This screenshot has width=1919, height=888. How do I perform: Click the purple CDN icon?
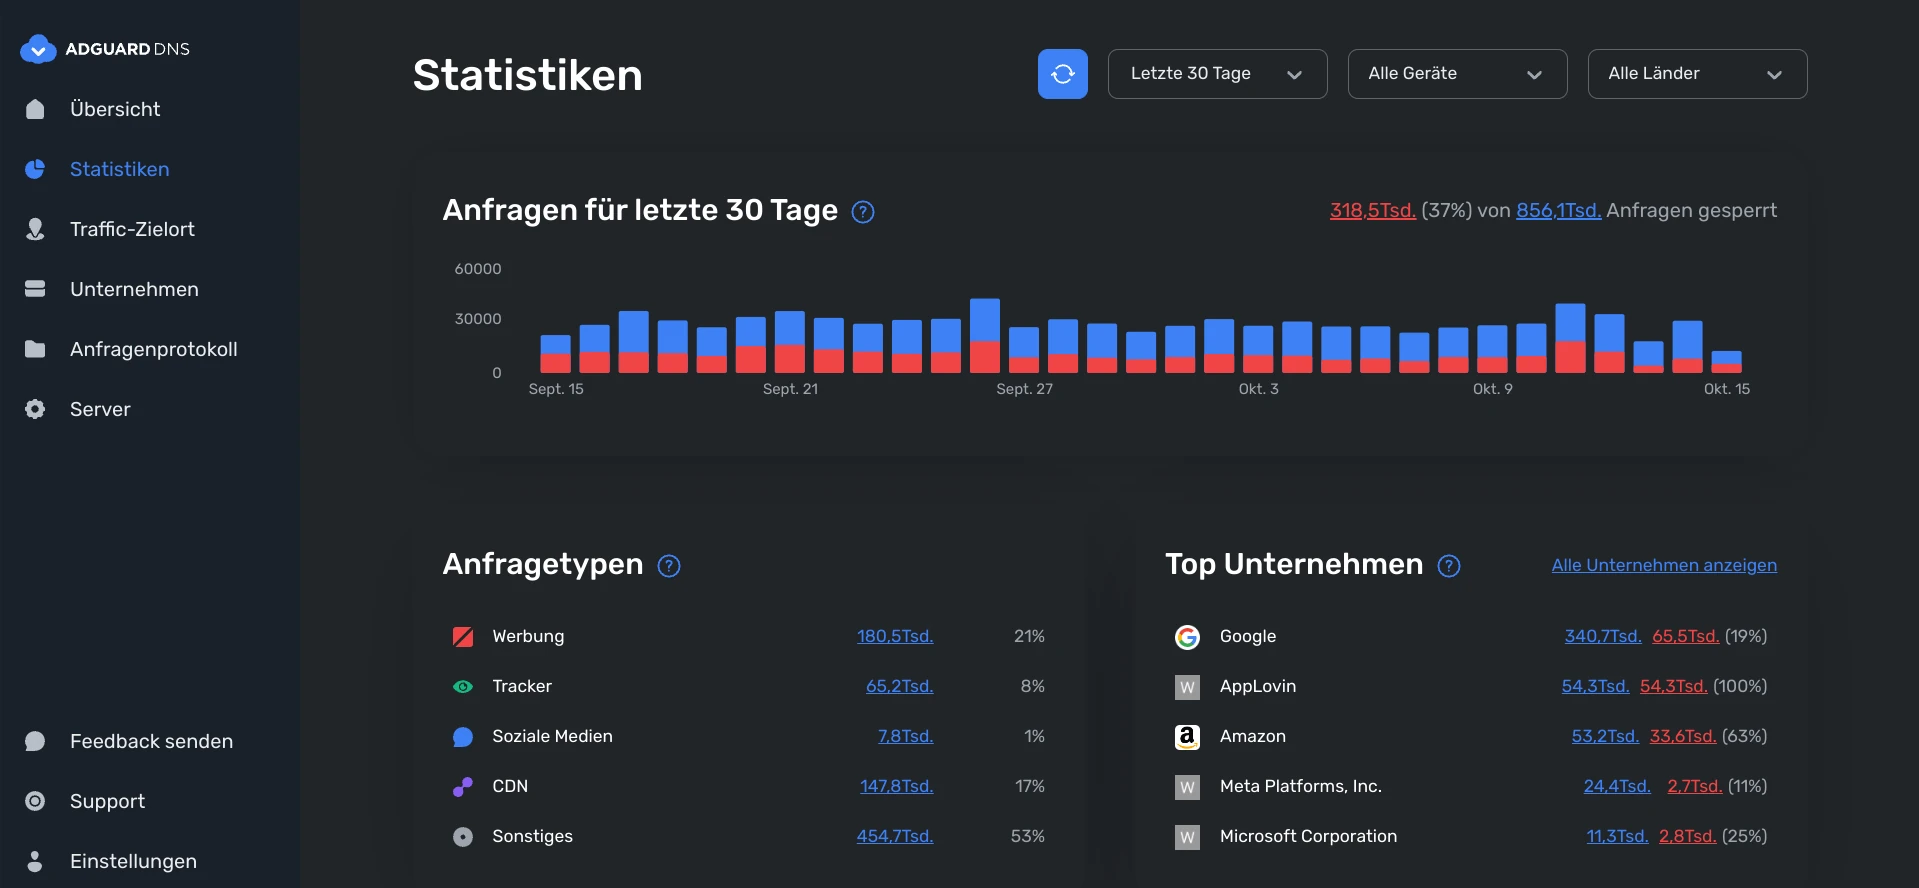(463, 787)
